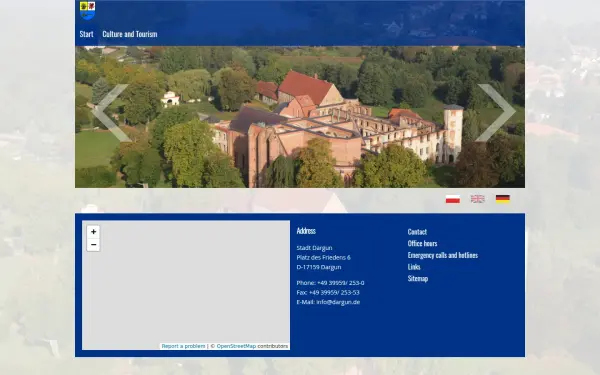The height and width of the screenshot is (375, 600).
Task: Open the Contact page link
Action: click(x=417, y=232)
